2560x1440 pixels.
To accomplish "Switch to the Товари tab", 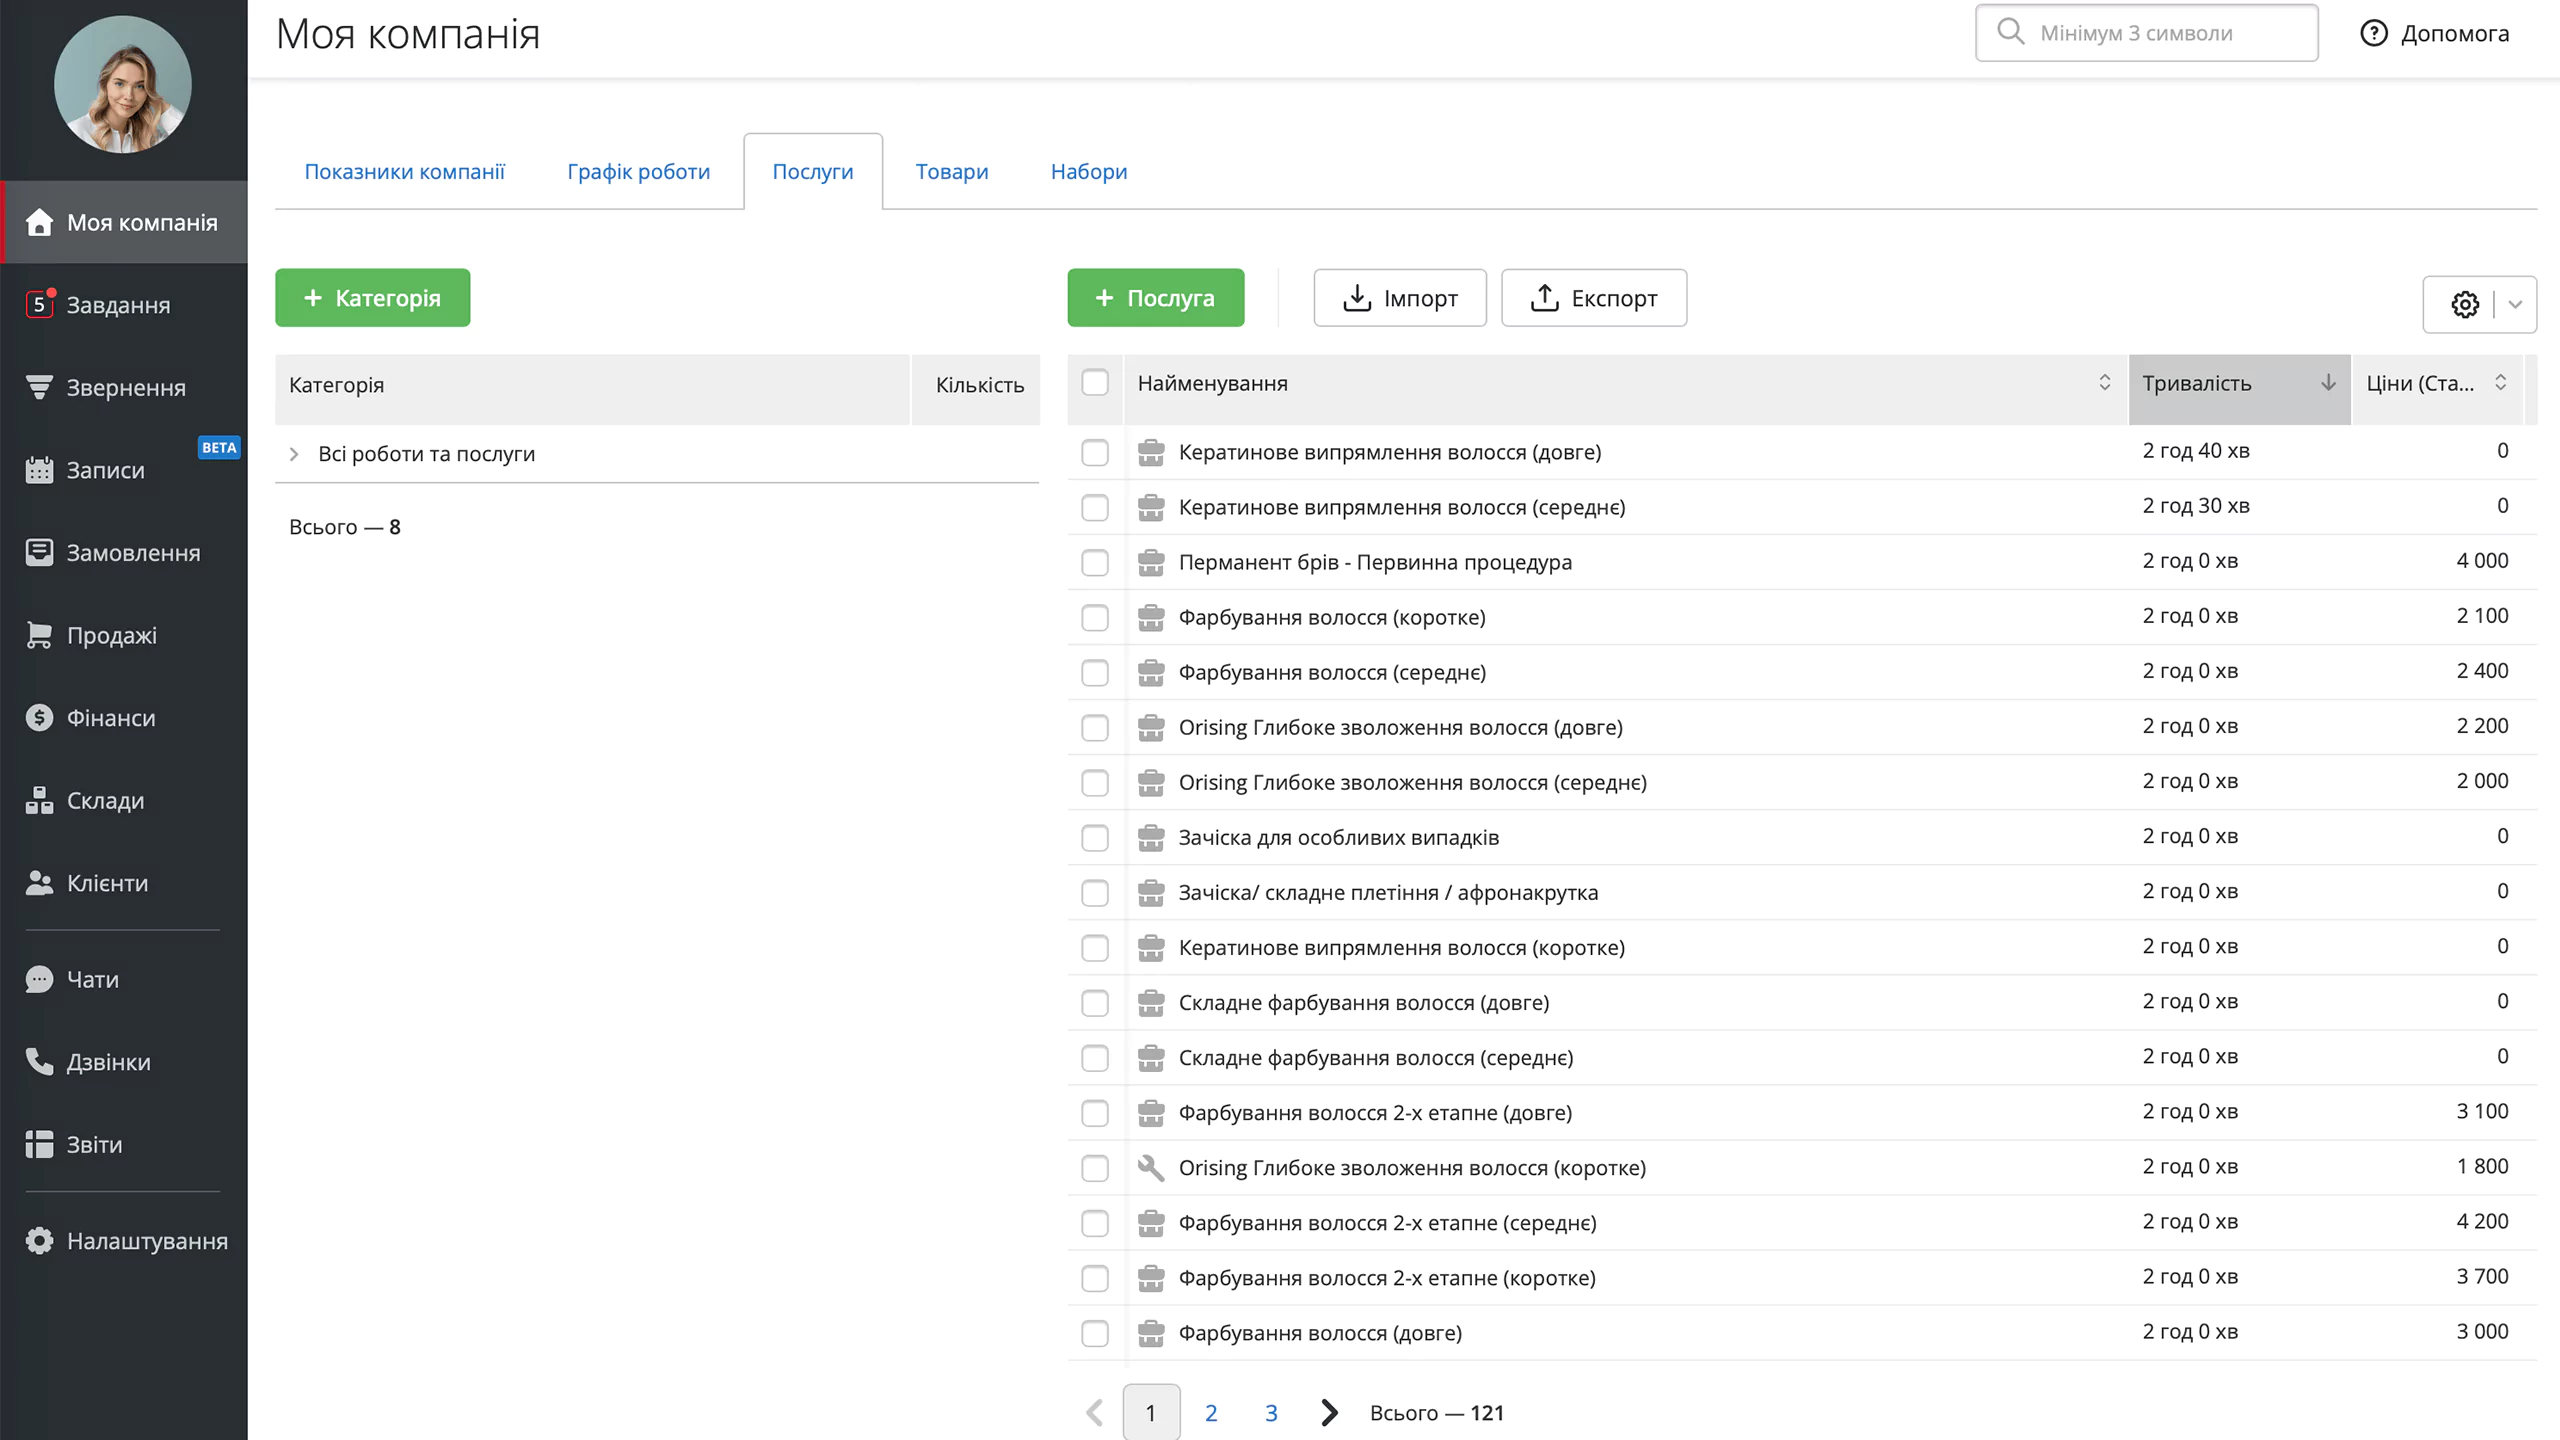I will [x=951, y=172].
